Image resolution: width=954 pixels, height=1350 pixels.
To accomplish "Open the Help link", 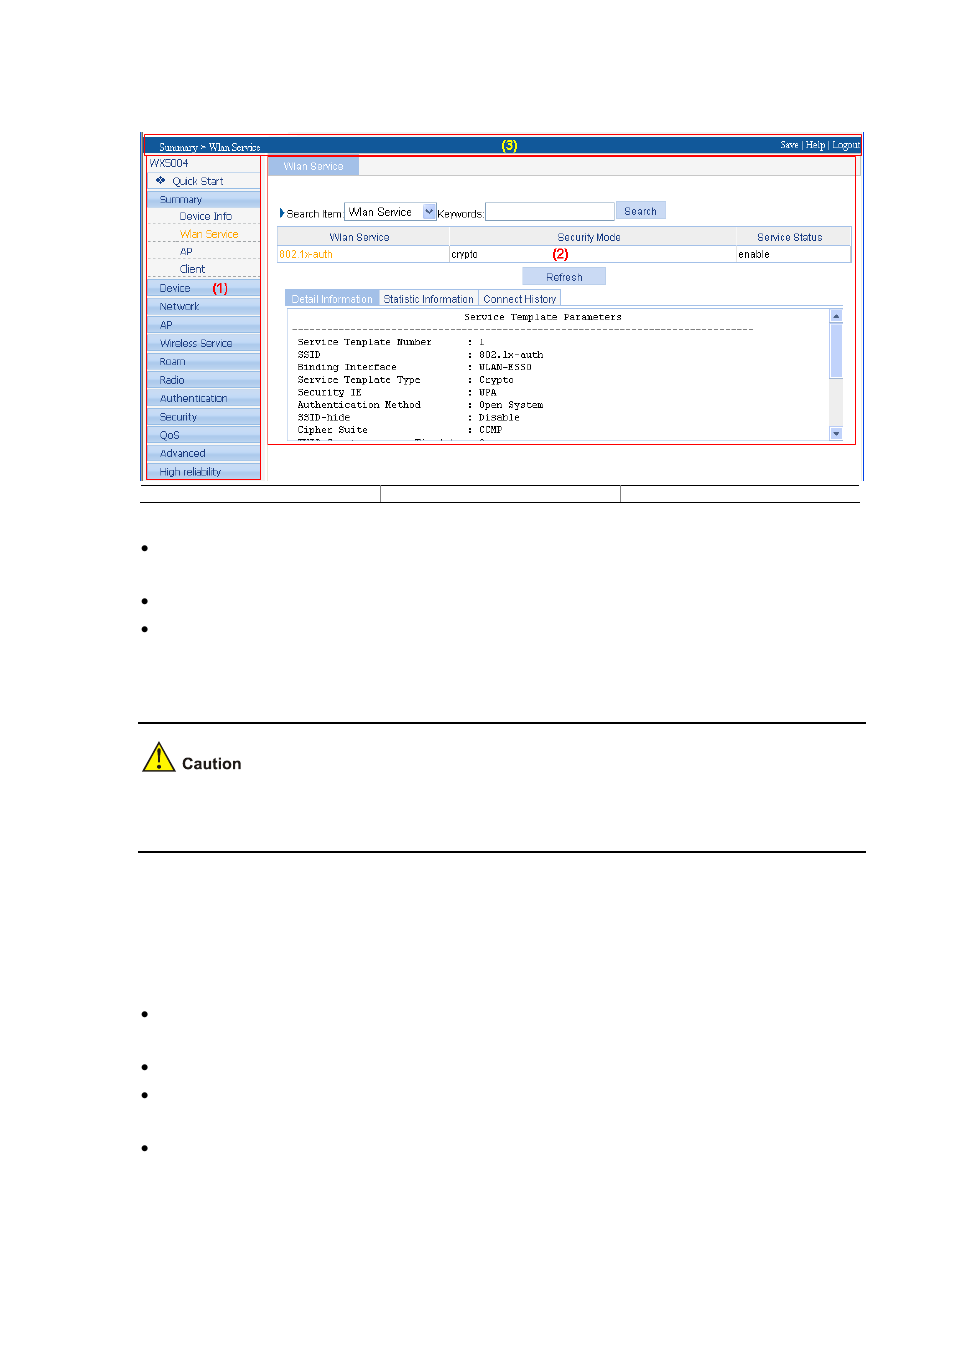I will 815,145.
